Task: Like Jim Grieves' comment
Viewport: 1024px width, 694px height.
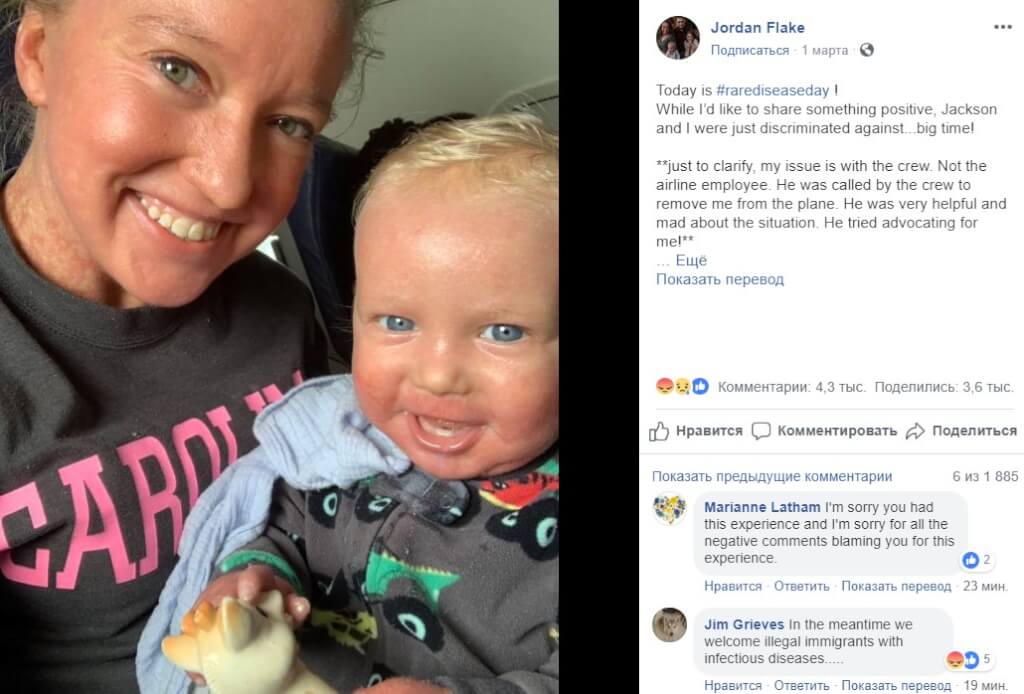Action: (x=733, y=686)
